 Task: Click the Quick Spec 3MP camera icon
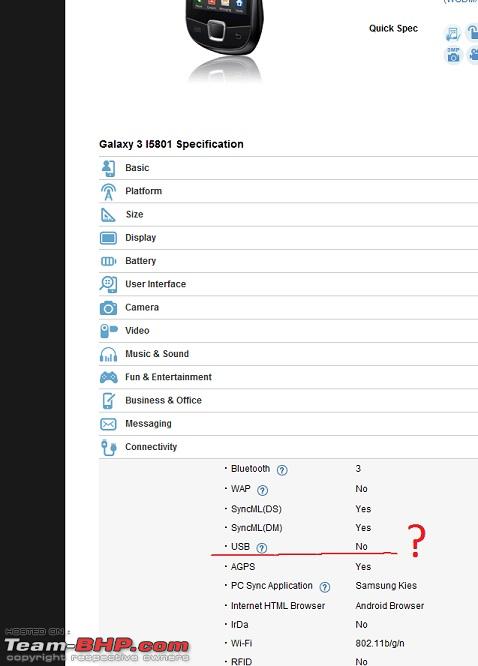(453, 55)
